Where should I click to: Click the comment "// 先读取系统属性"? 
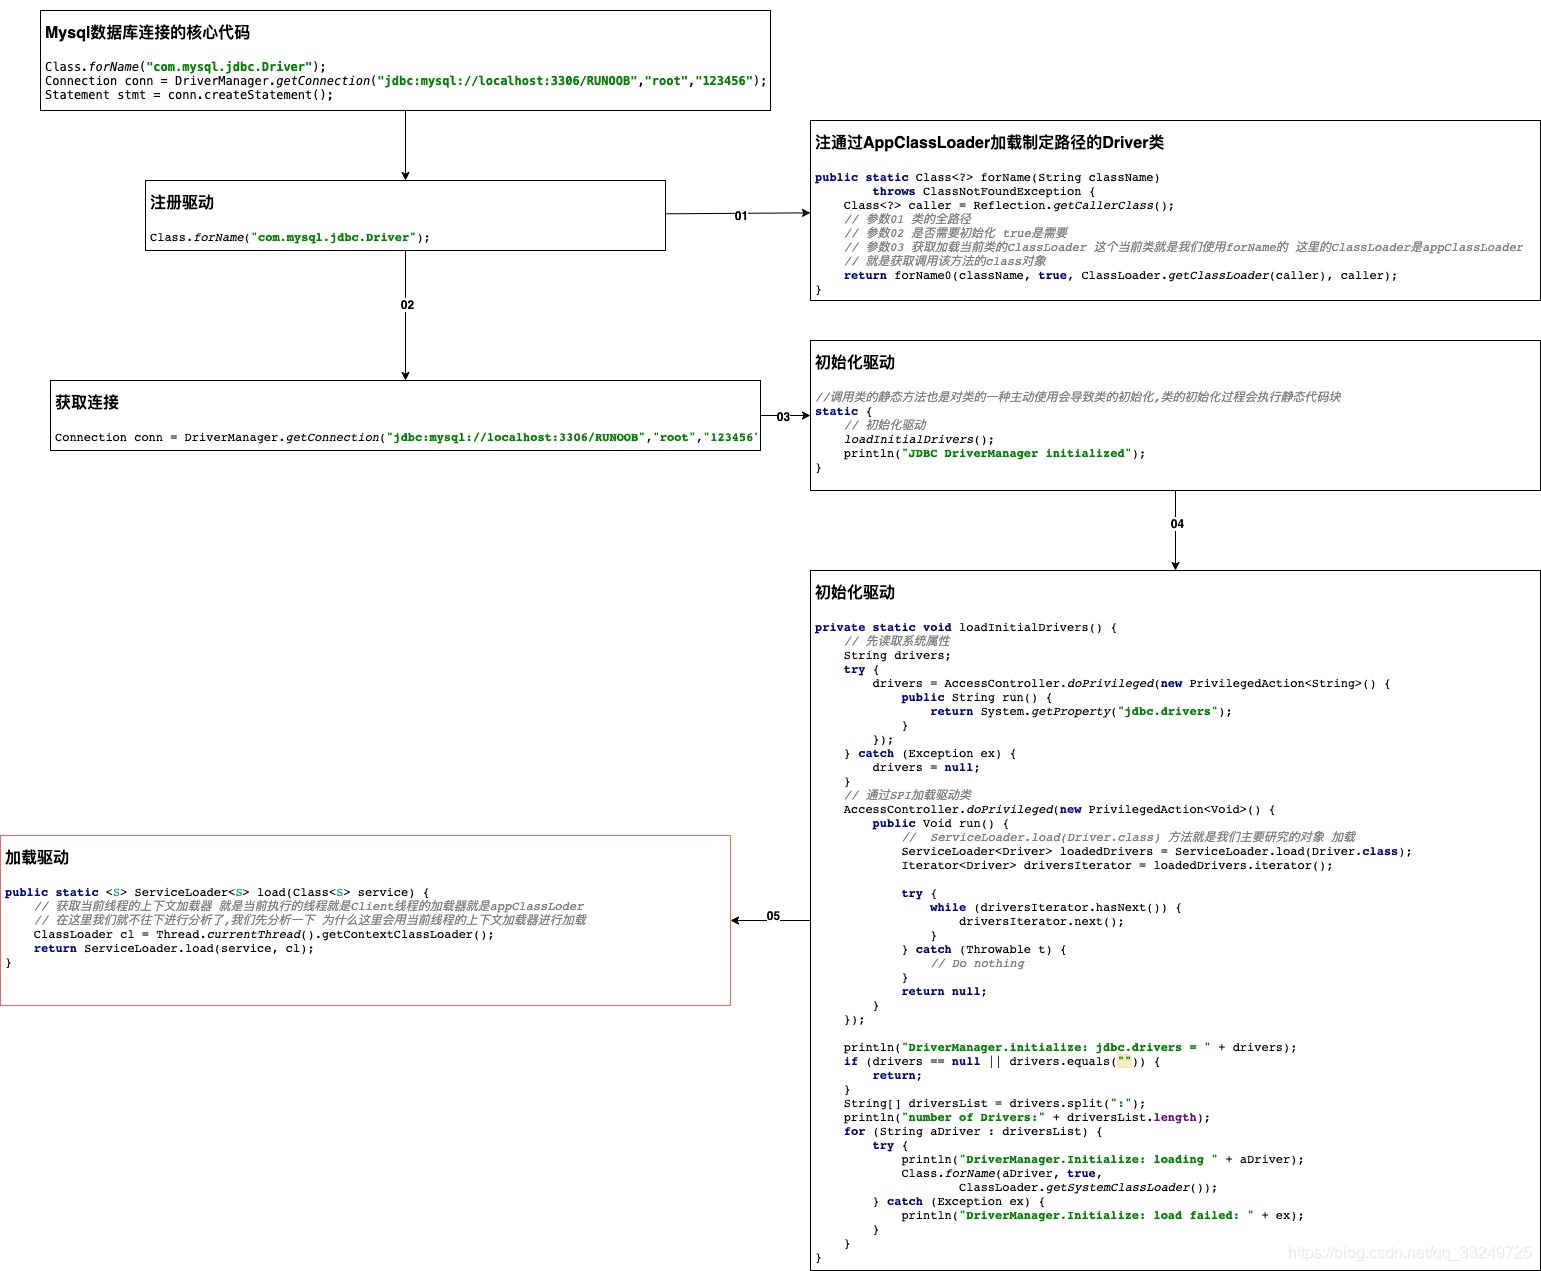tap(897, 641)
